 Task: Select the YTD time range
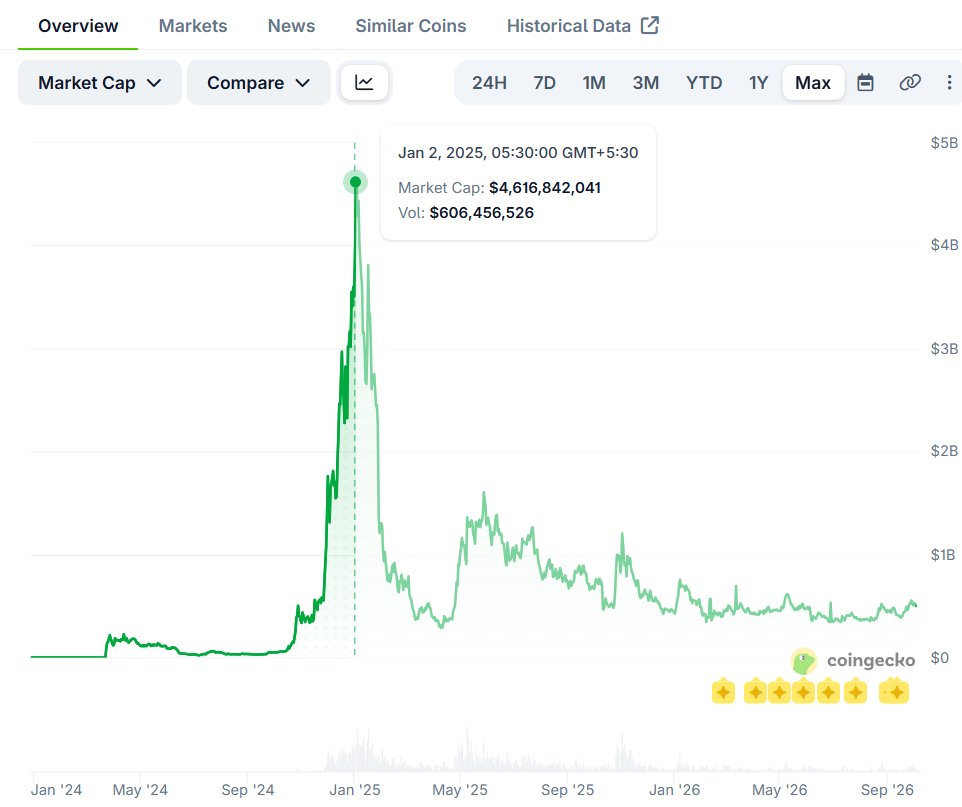click(x=704, y=83)
